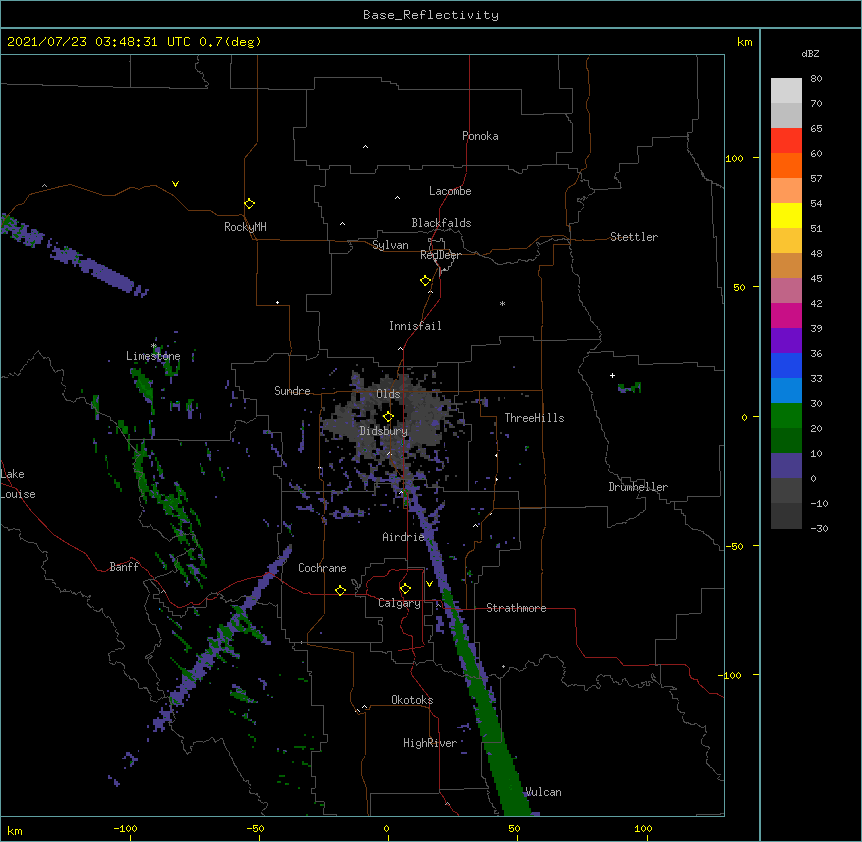The width and height of the screenshot is (862, 842).
Task: Click the RockyMH label
Action: 245,226
